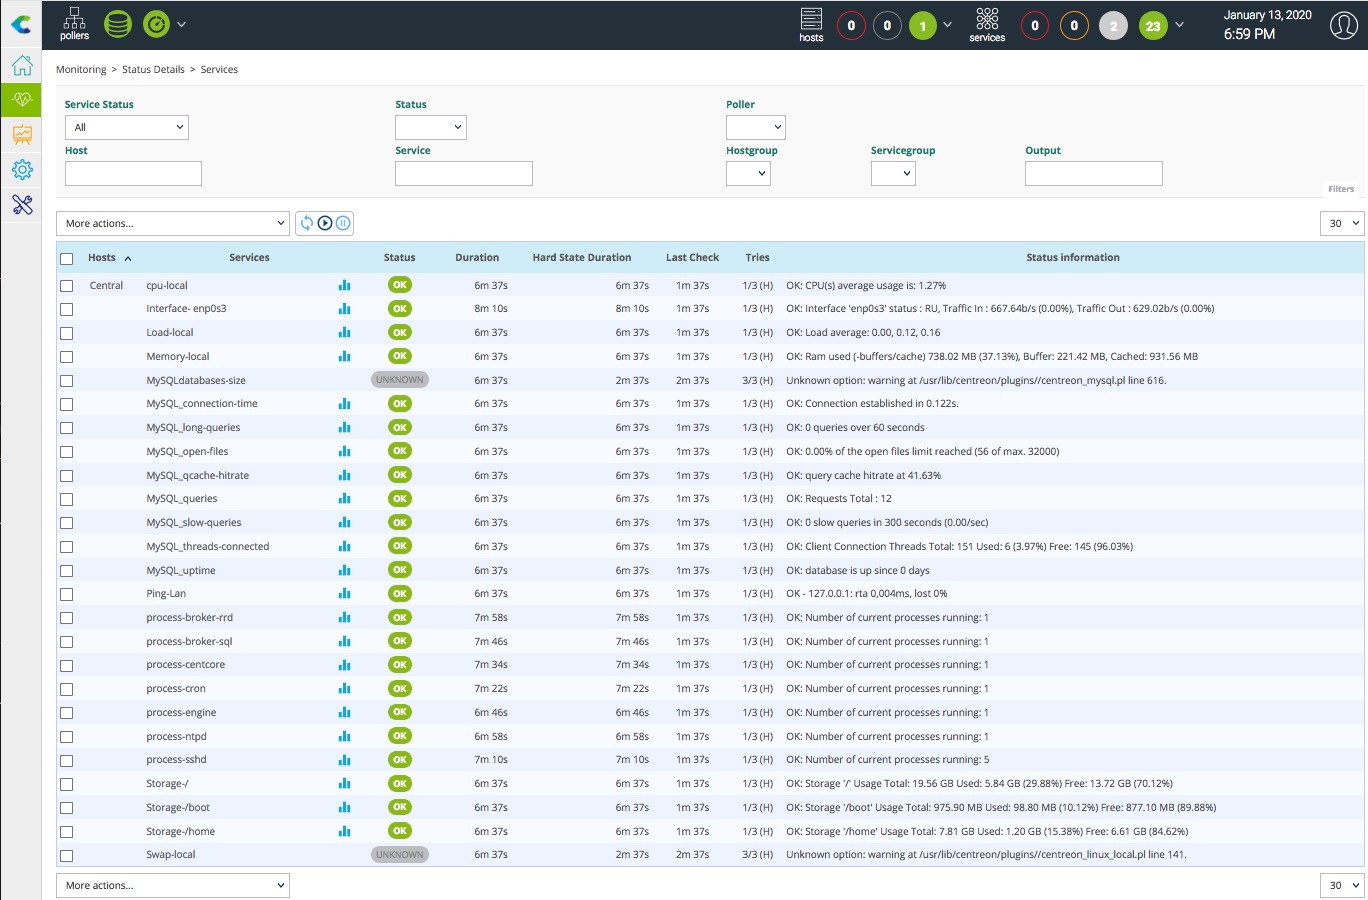Open the user profile icon
Viewport: 1368px width, 900px height.
1343,25
